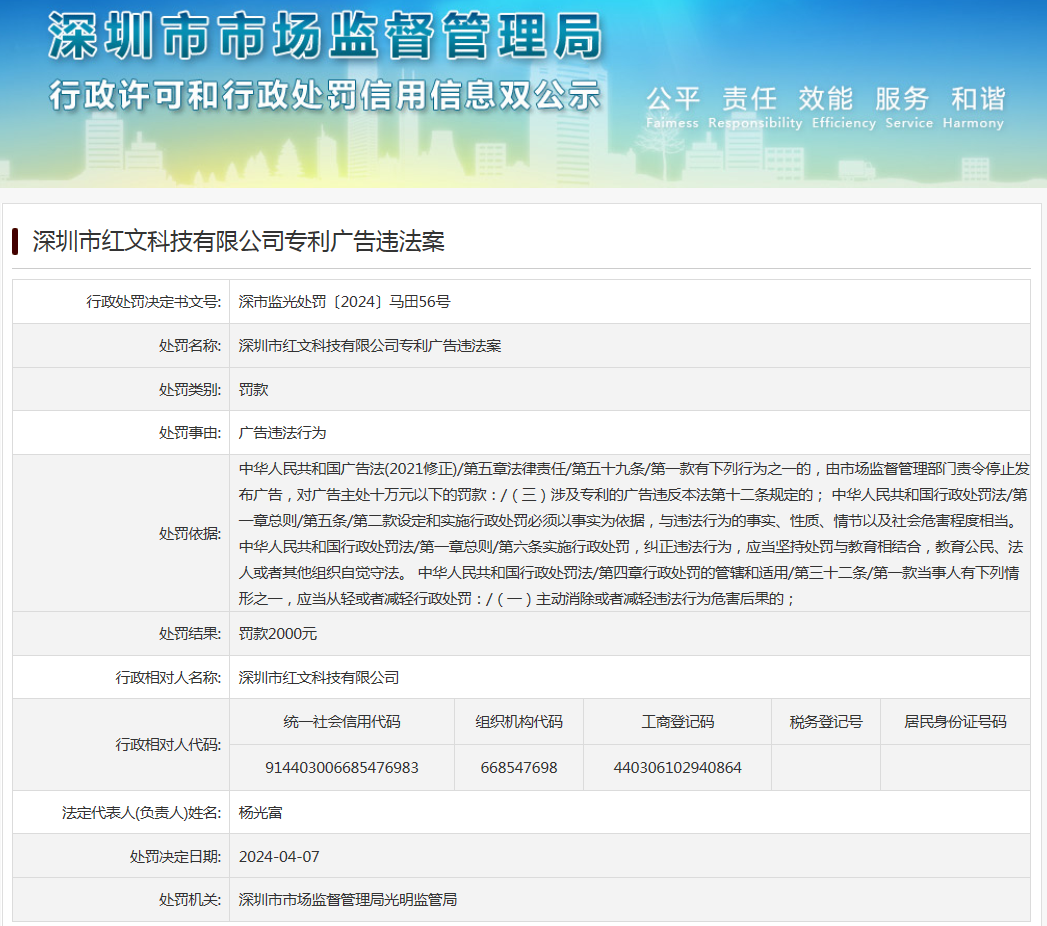The width and height of the screenshot is (1047, 926).
Task: Click the 统一社会信用代码 column header
Action: [x=341, y=721]
